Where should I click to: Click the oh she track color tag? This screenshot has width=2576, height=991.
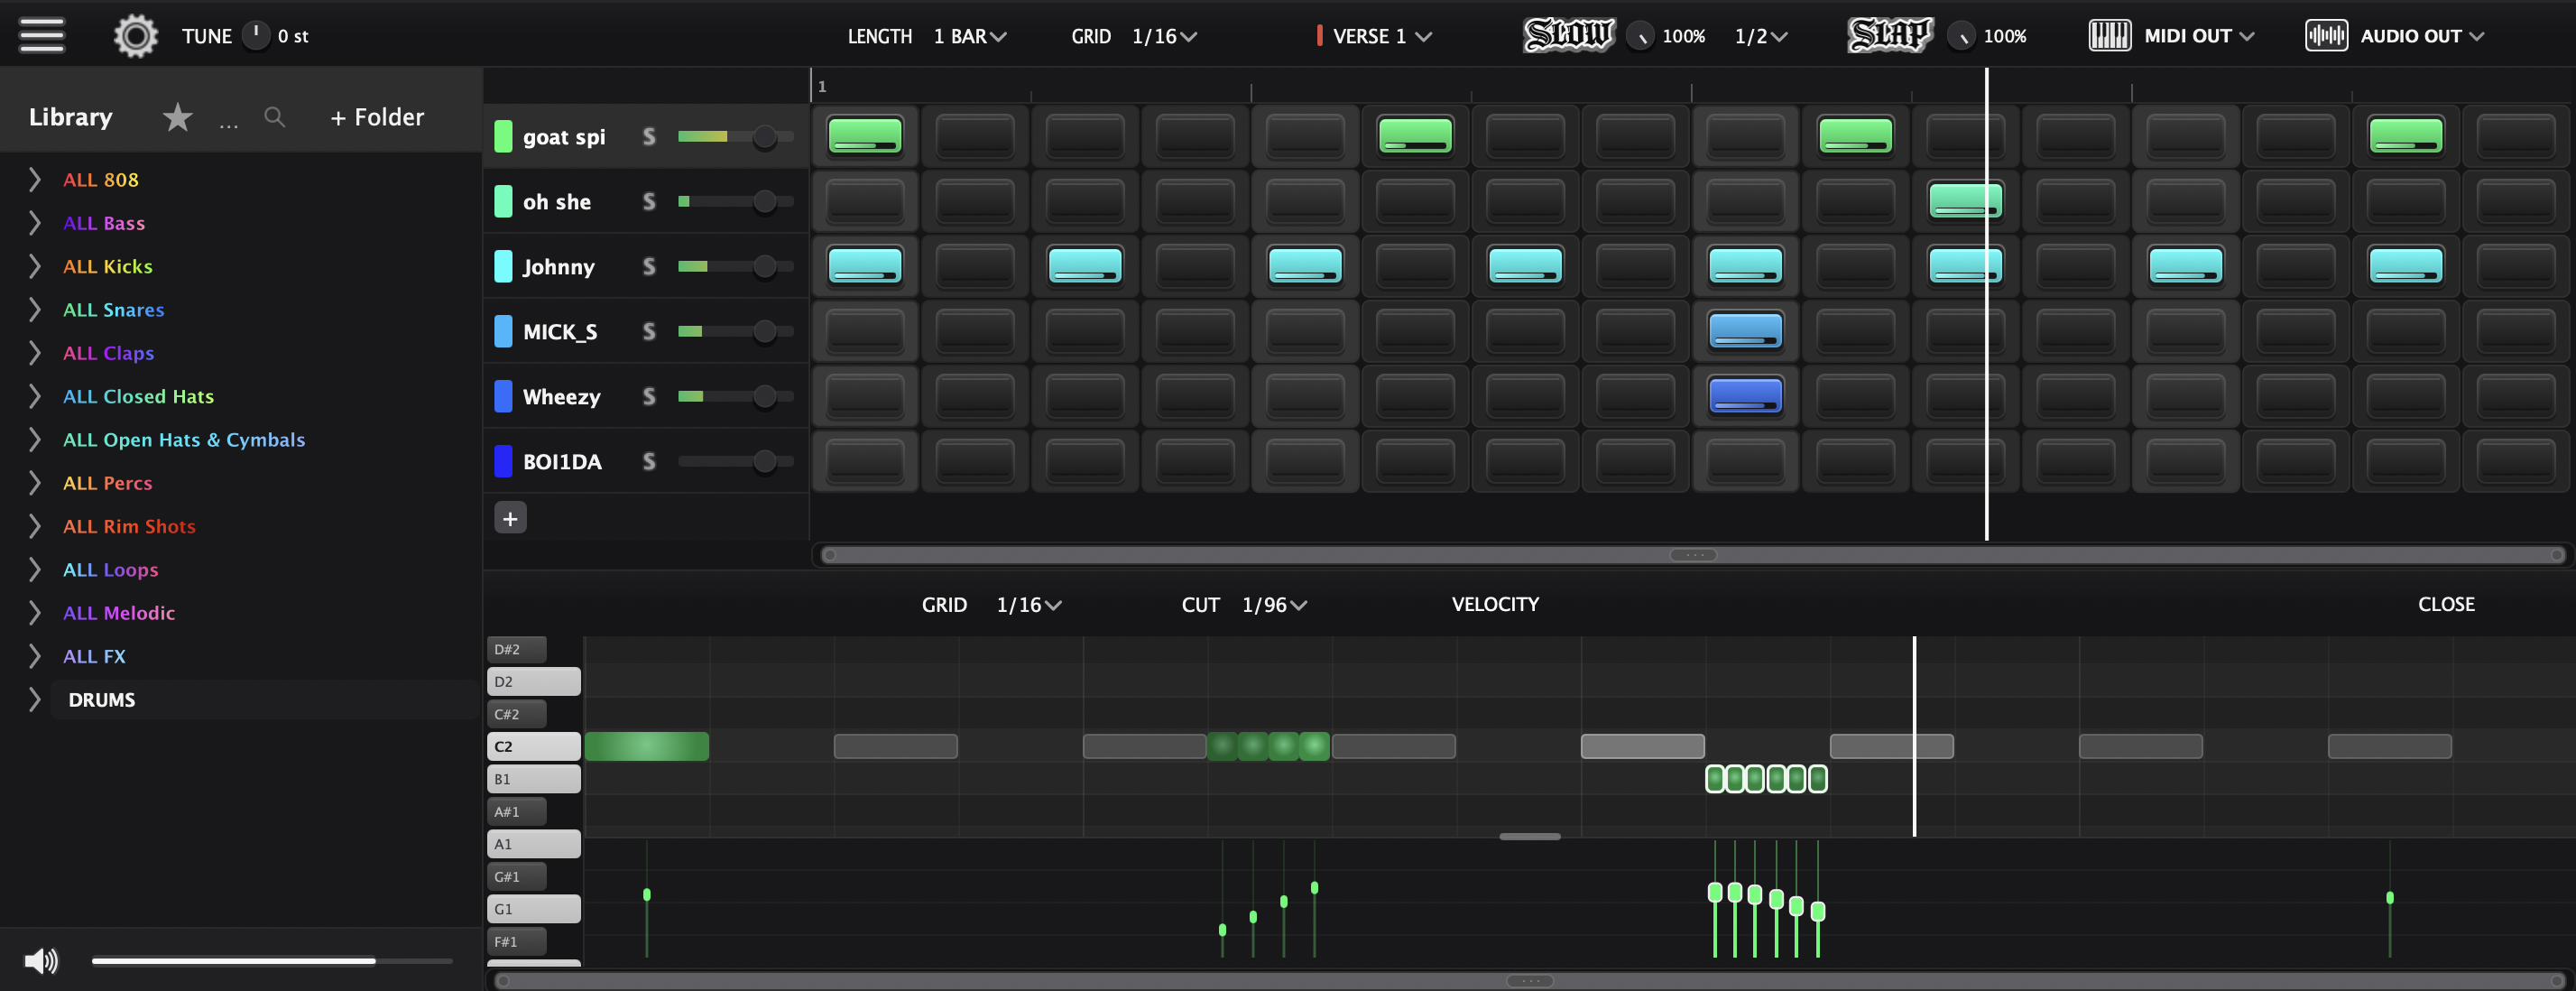pos(503,201)
